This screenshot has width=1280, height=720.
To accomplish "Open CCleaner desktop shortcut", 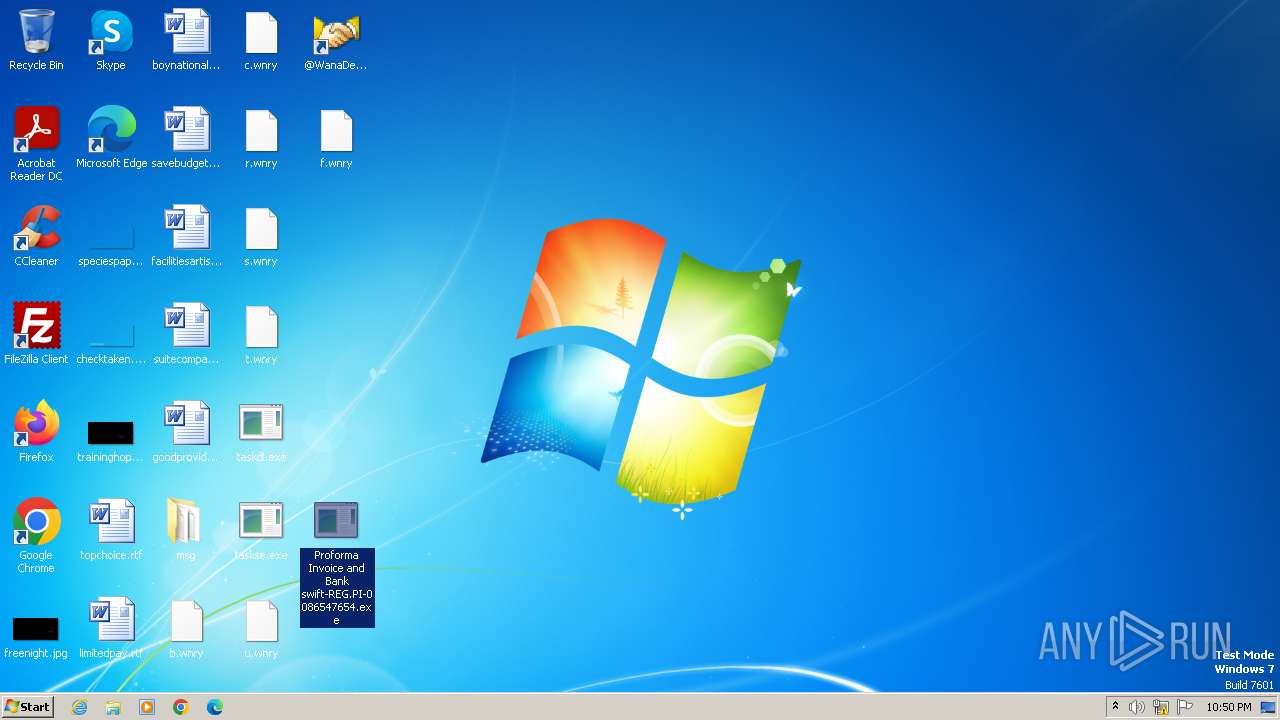I will pyautogui.click(x=36, y=236).
